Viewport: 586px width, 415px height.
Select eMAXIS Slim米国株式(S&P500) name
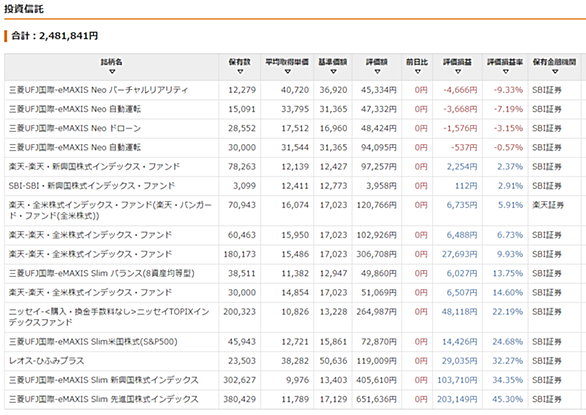click(93, 342)
